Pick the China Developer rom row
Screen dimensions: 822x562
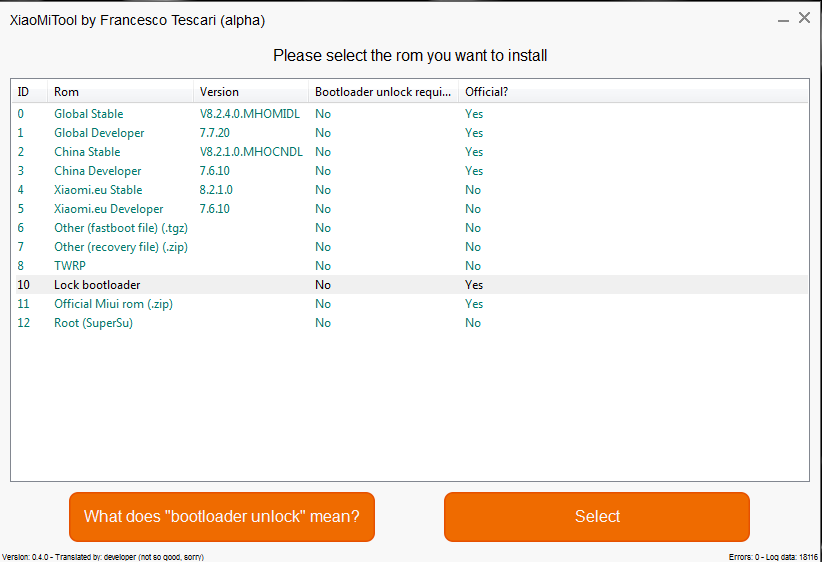(97, 171)
